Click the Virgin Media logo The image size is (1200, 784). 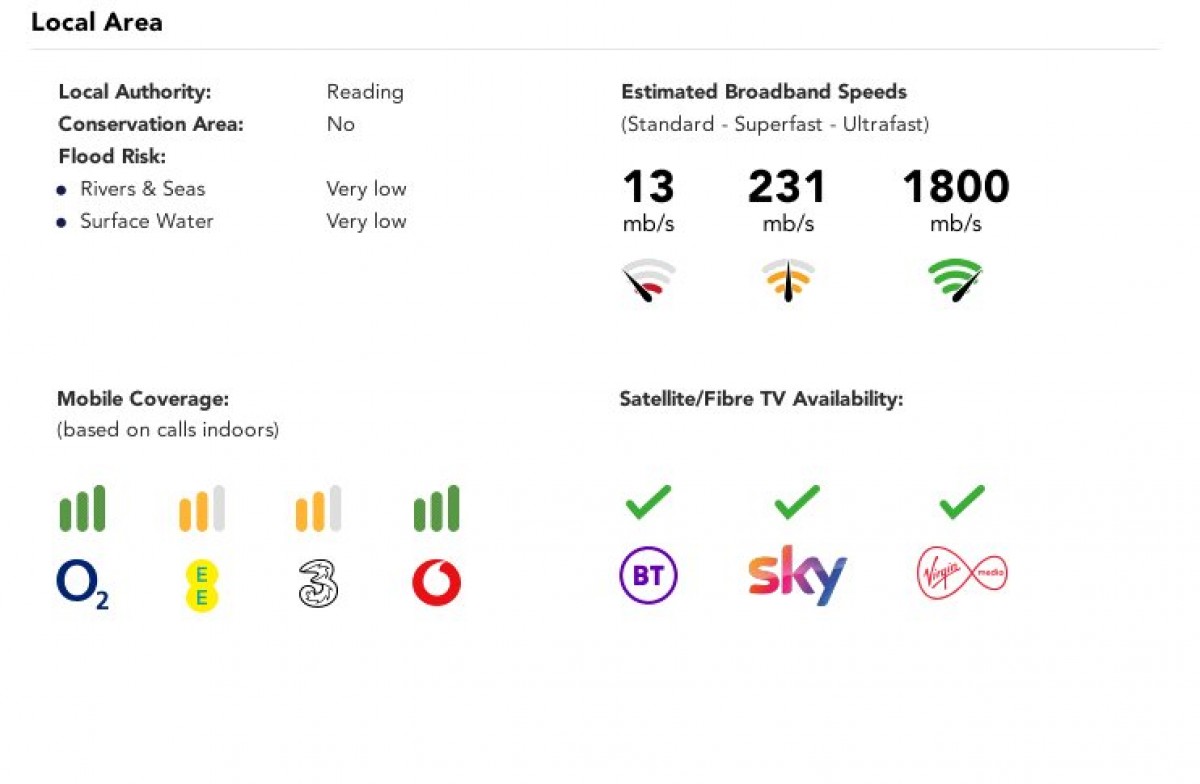click(962, 574)
